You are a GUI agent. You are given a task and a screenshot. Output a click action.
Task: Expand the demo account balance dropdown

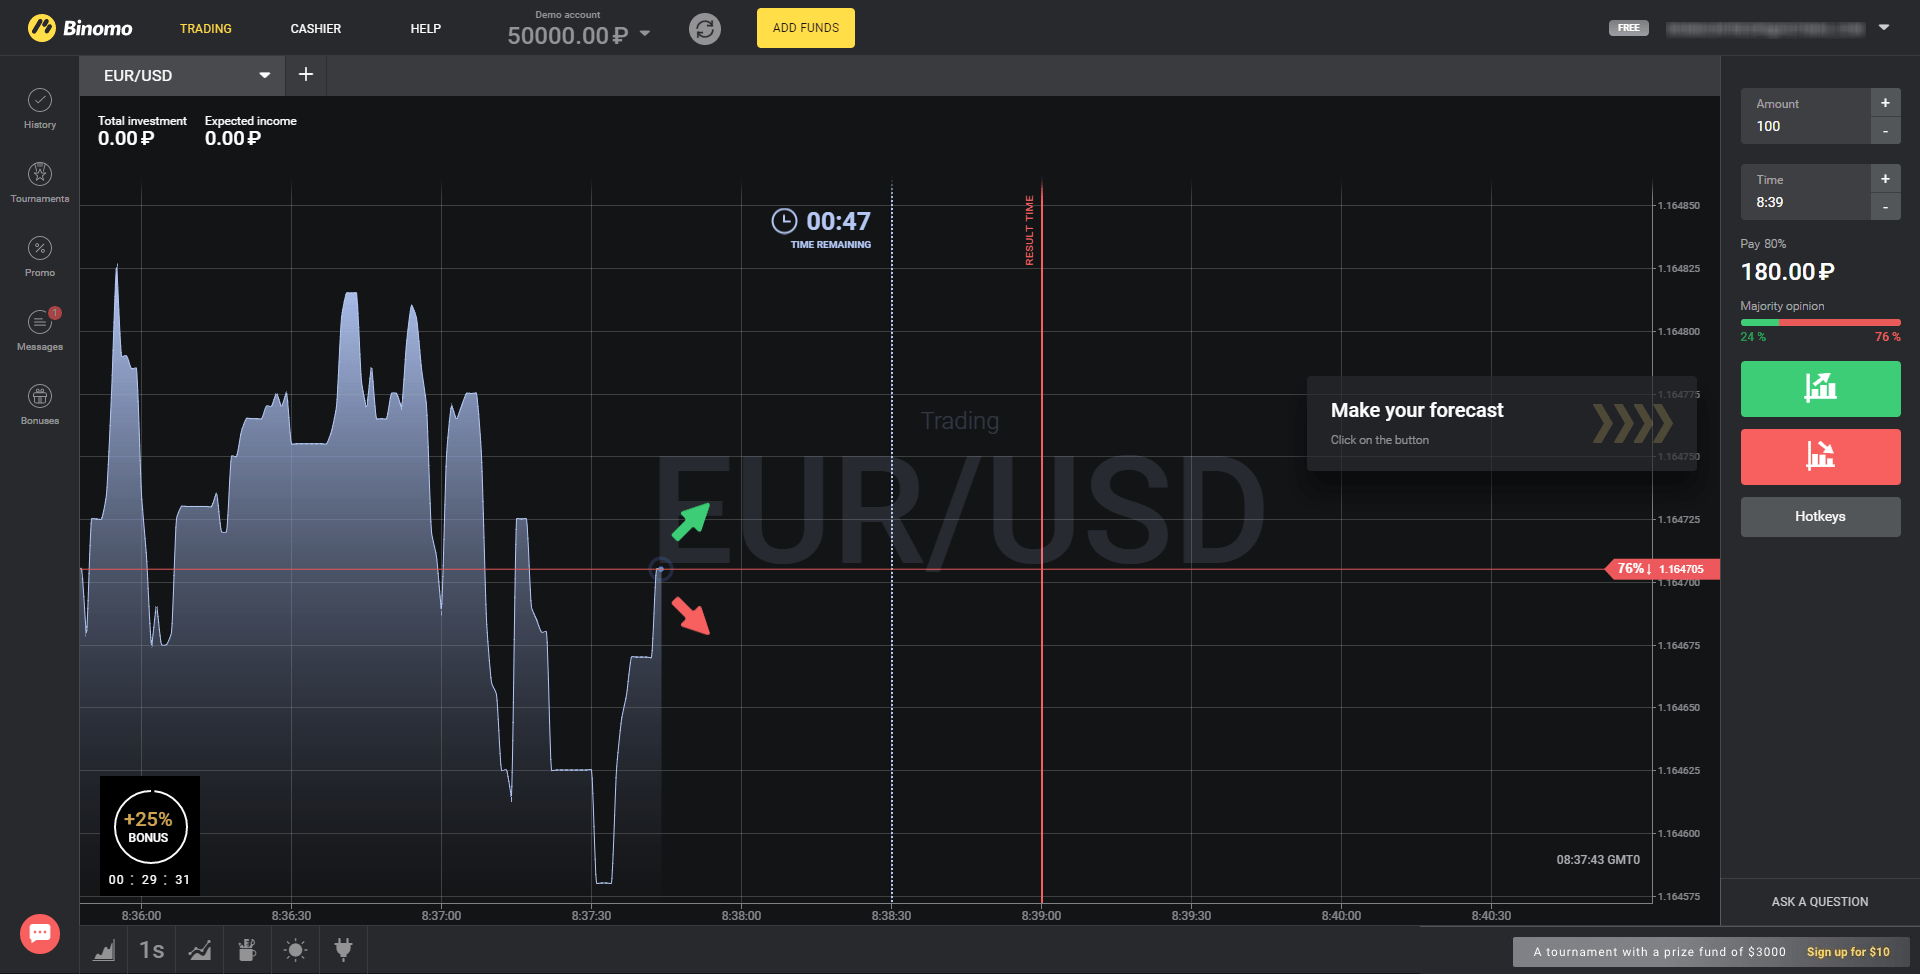pos(645,34)
